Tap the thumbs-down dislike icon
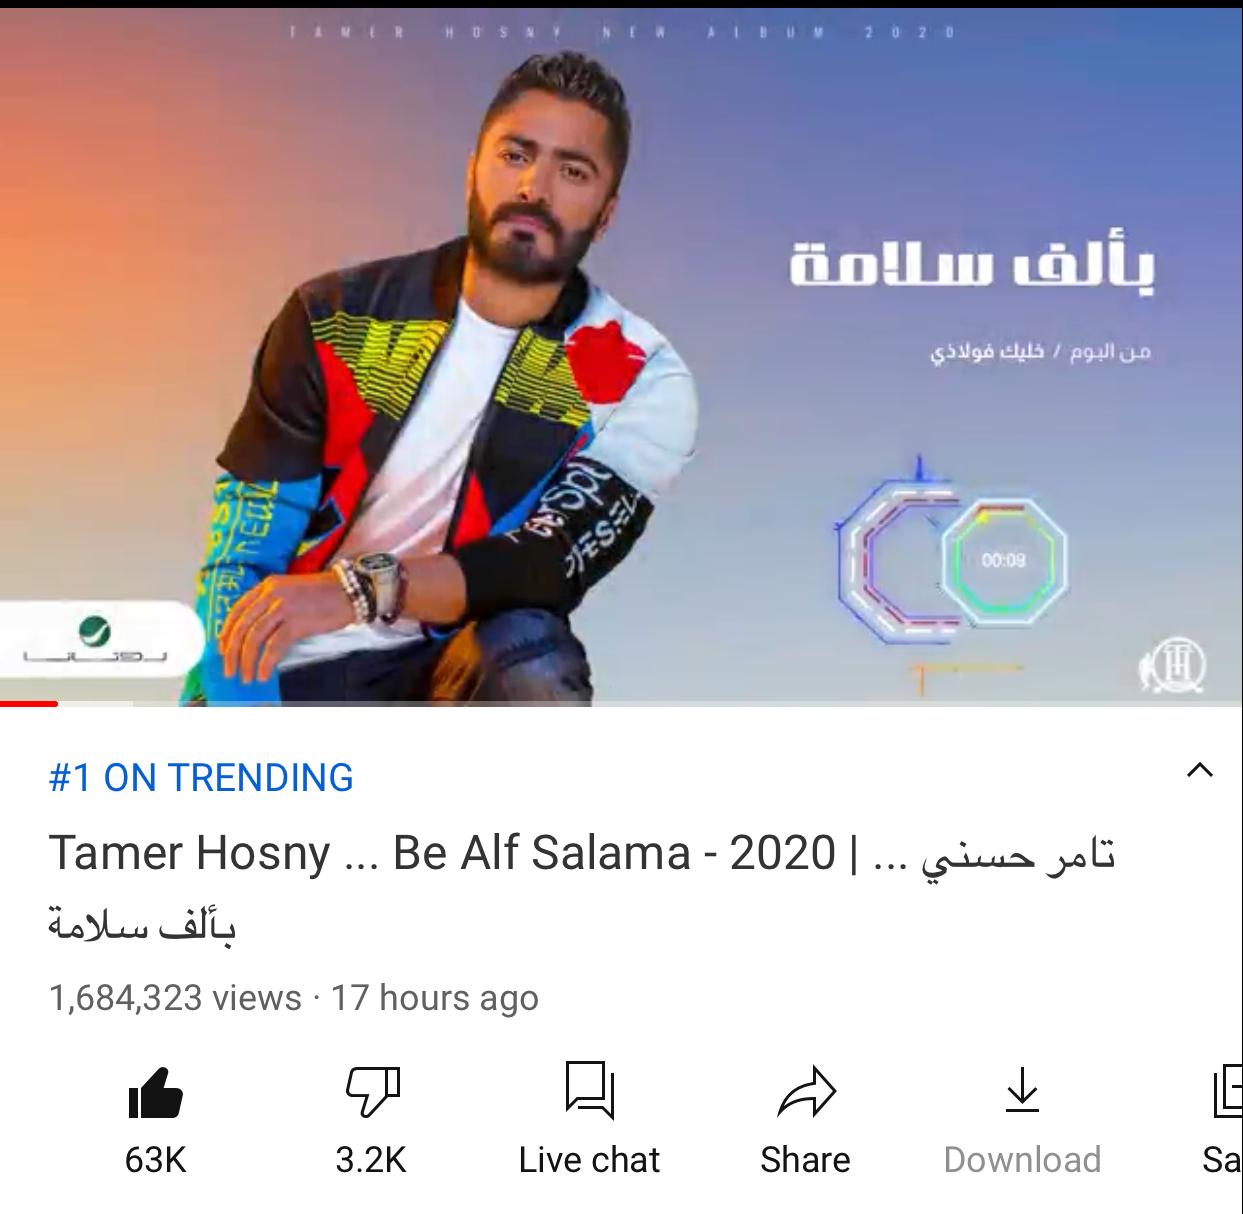Viewport: 1243px width, 1214px height. pyautogui.click(x=372, y=1091)
